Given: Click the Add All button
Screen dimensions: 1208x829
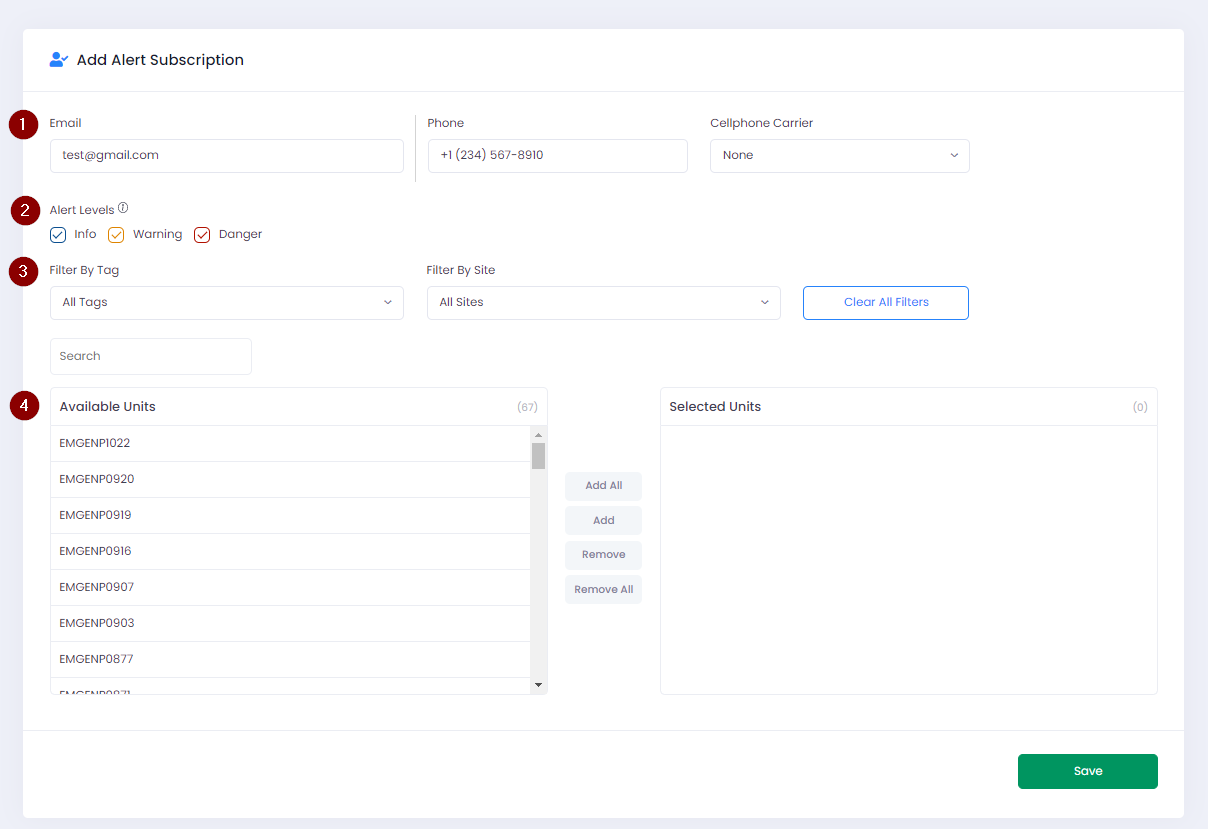Looking at the screenshot, I should [x=603, y=486].
